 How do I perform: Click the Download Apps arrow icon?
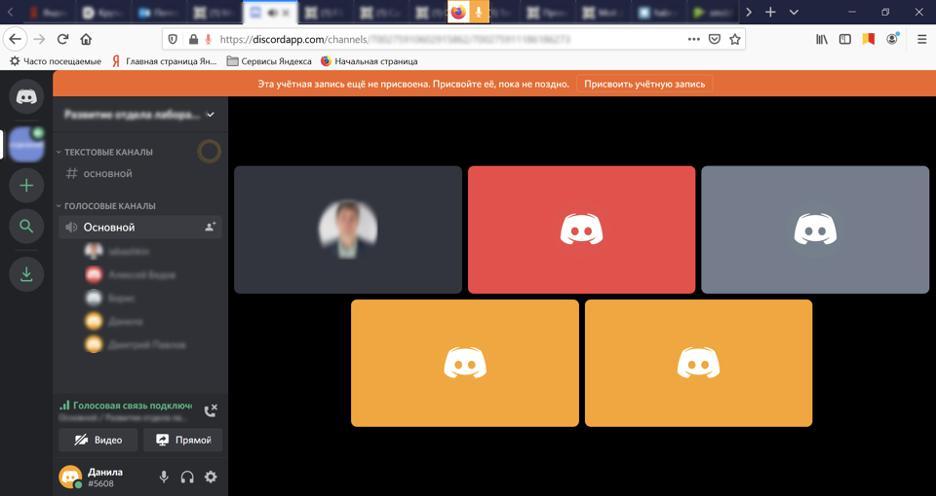(x=26, y=275)
